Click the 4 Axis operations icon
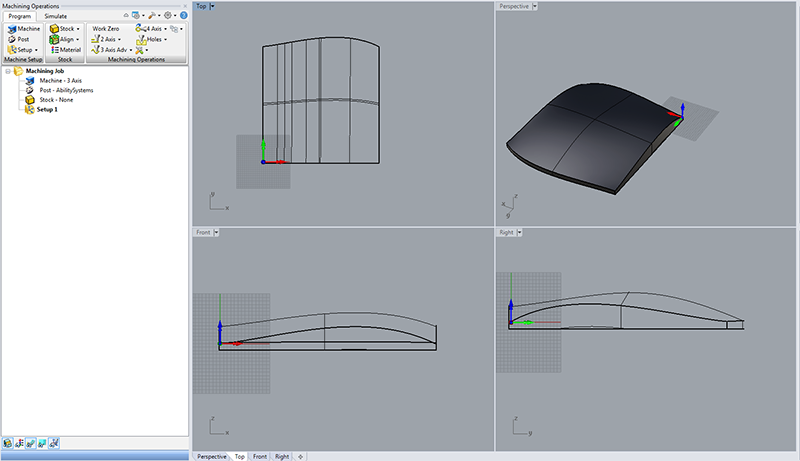This screenshot has width=800, height=461. [140, 29]
